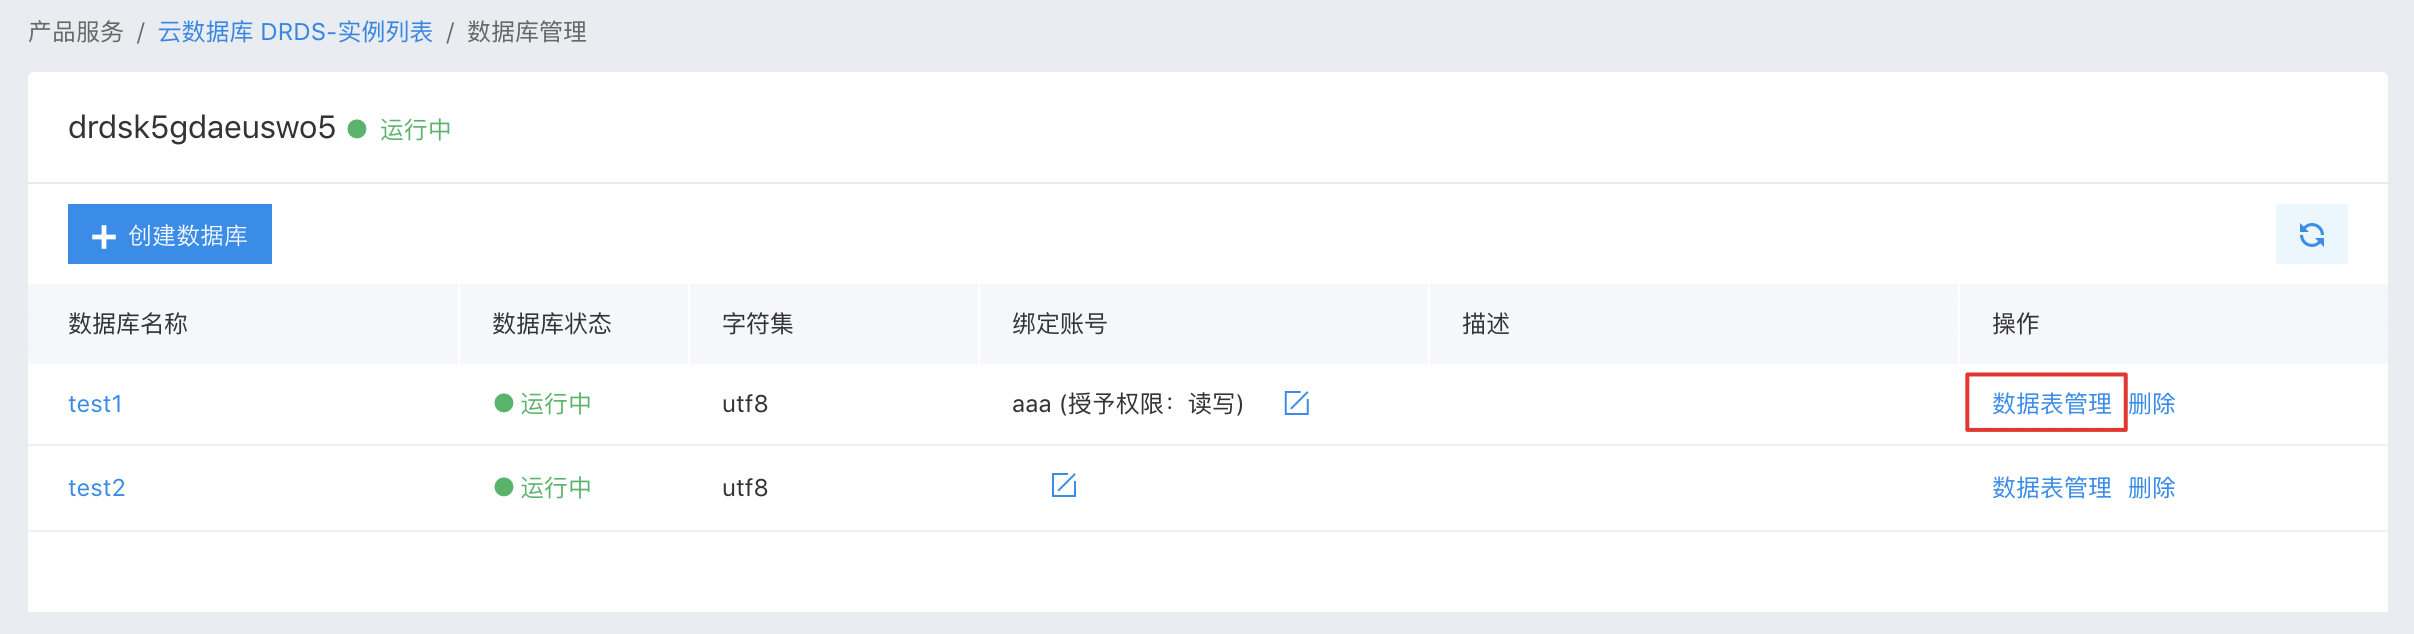
Task: Open the test2 database link
Action: click(x=97, y=488)
